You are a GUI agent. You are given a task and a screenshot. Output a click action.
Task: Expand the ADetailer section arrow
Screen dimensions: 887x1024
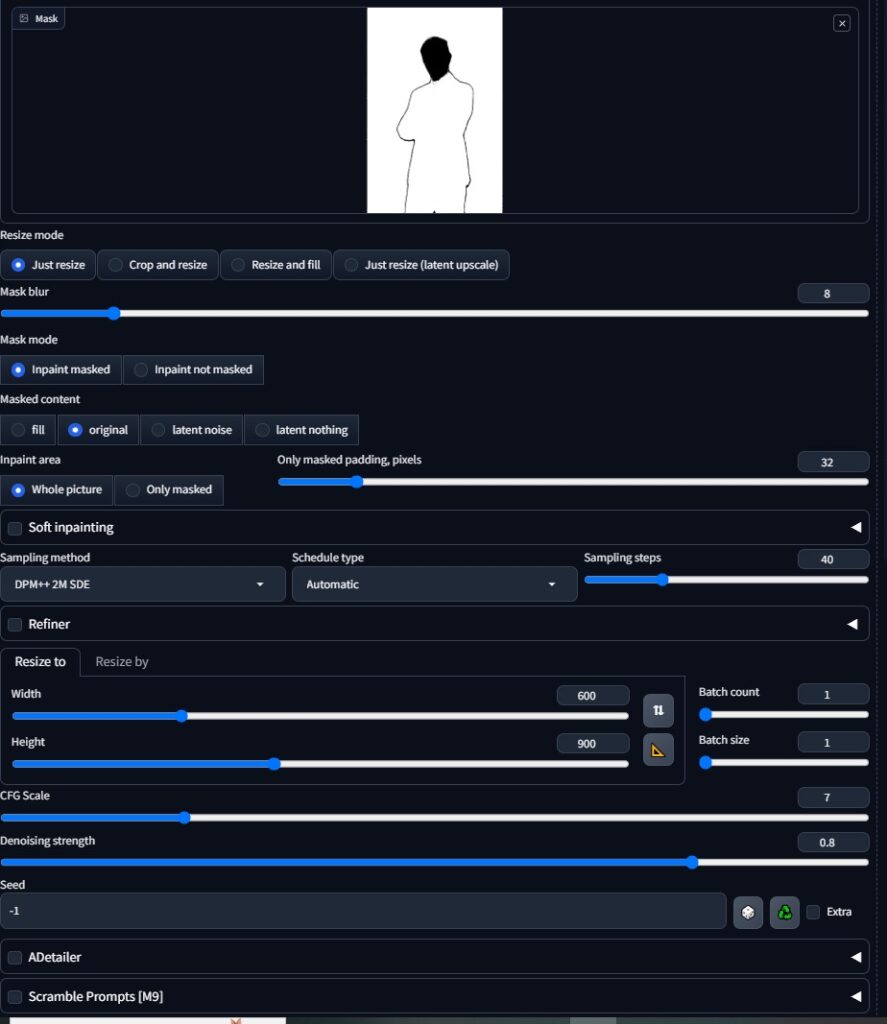coord(856,957)
